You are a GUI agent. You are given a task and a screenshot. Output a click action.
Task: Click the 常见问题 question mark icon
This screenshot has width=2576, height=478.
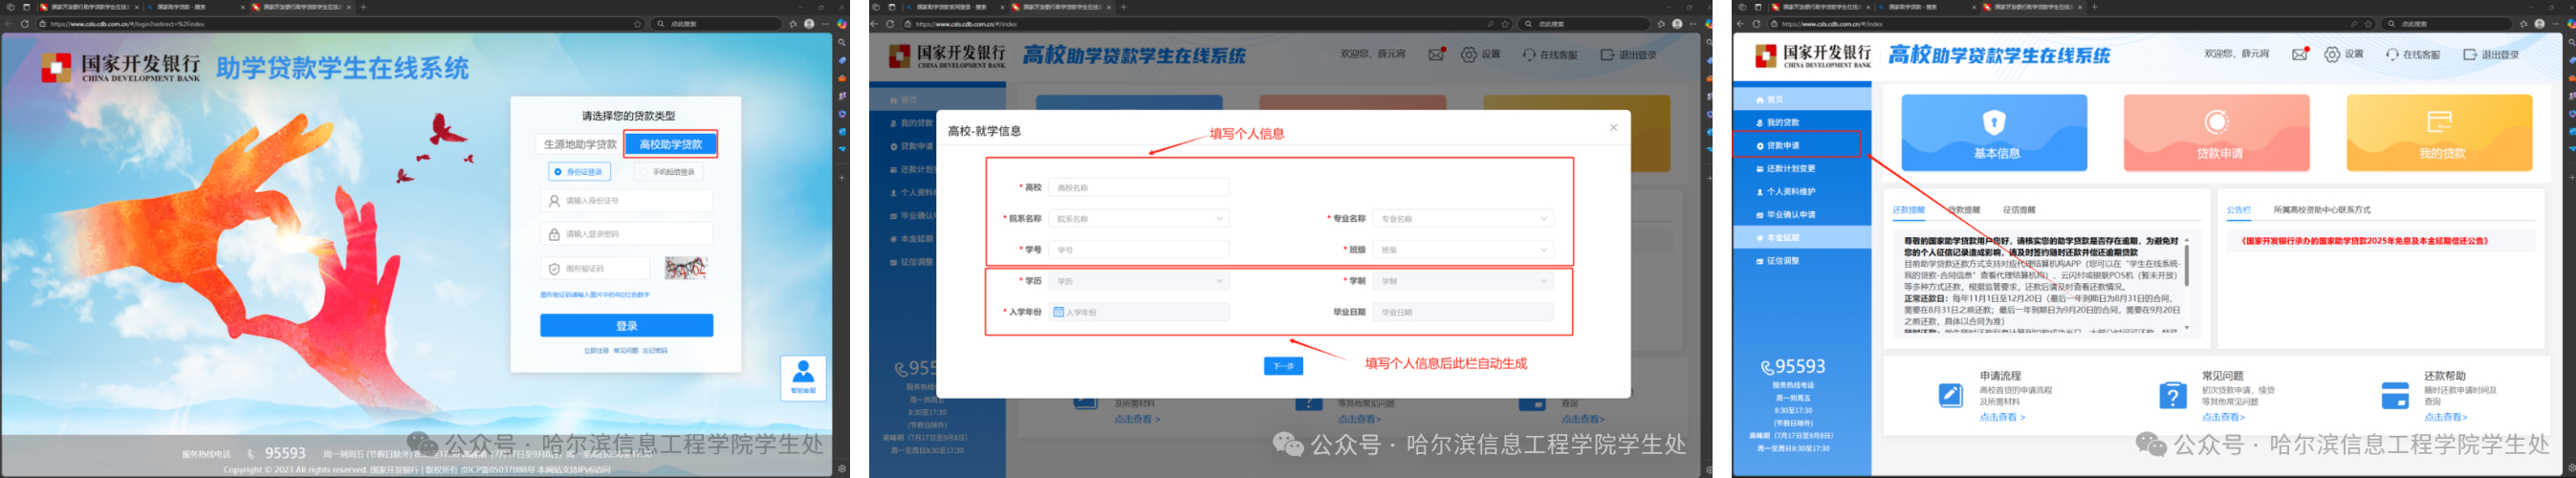pos(2171,395)
